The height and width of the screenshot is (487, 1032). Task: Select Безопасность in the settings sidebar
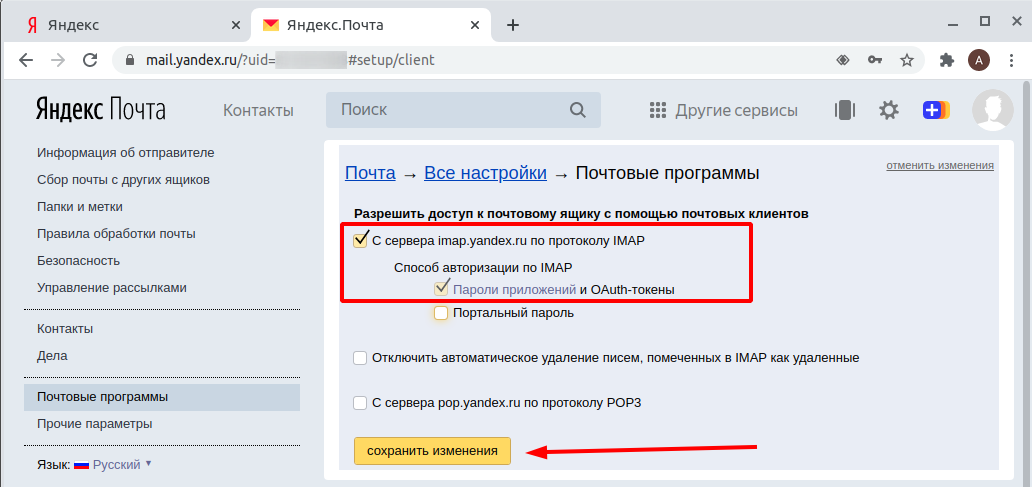point(78,261)
